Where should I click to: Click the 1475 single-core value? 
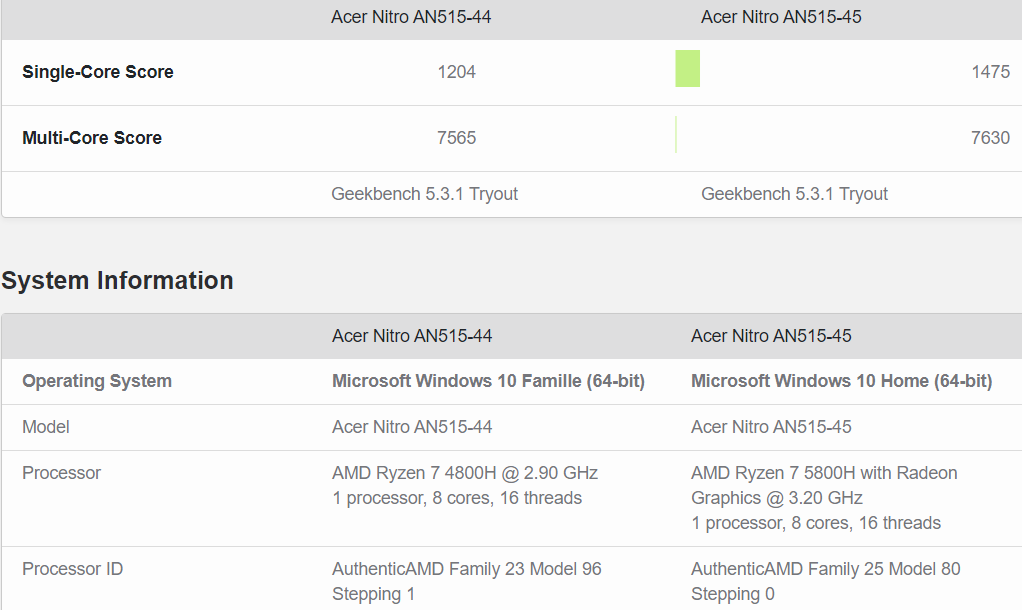point(991,72)
